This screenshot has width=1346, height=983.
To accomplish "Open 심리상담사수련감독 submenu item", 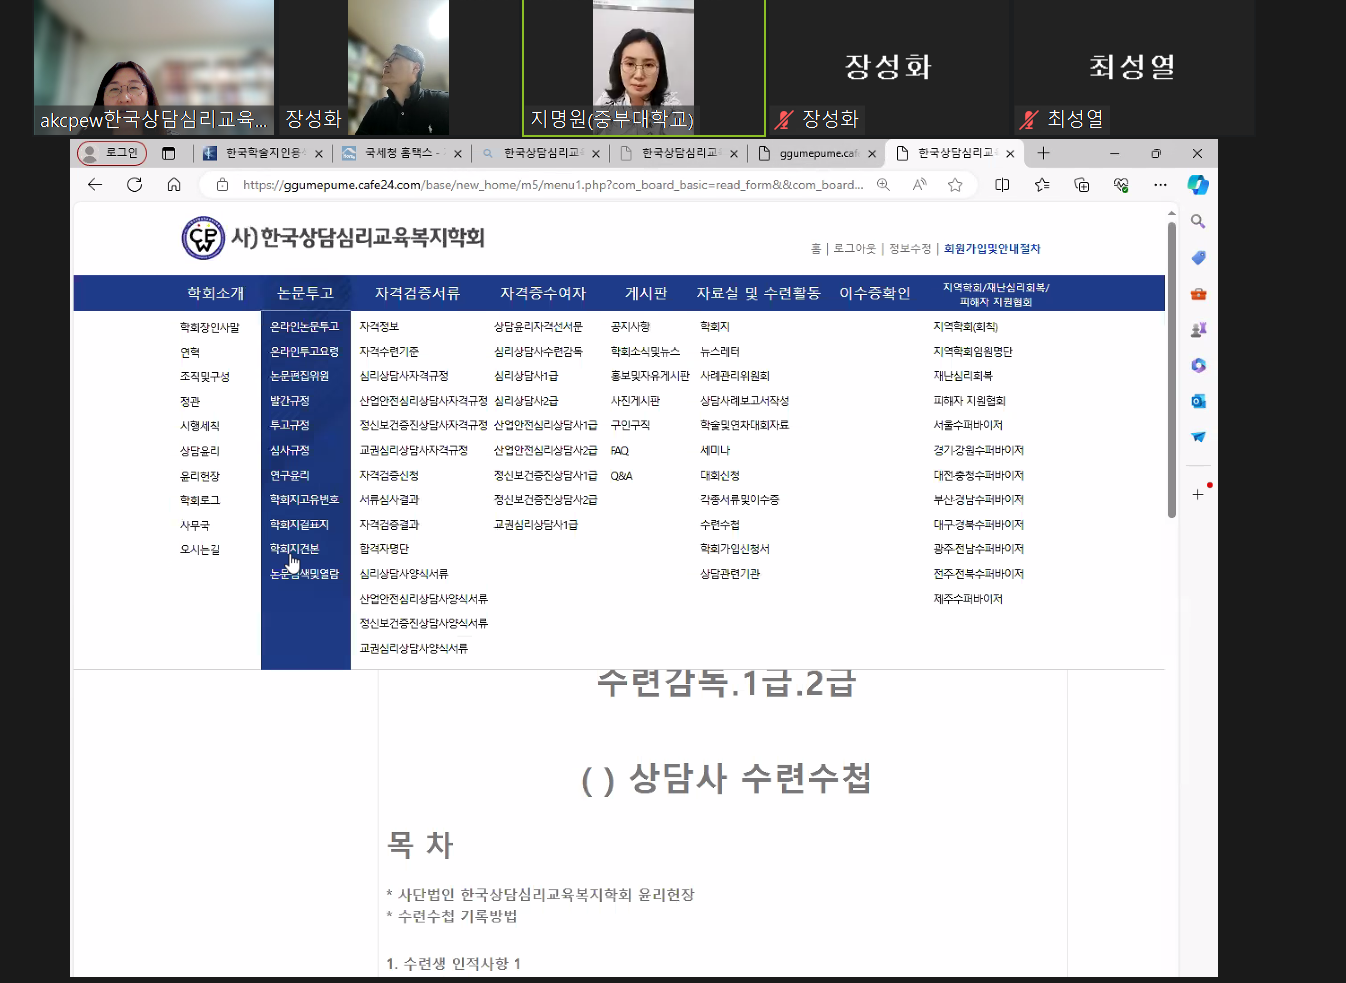I will (538, 352).
